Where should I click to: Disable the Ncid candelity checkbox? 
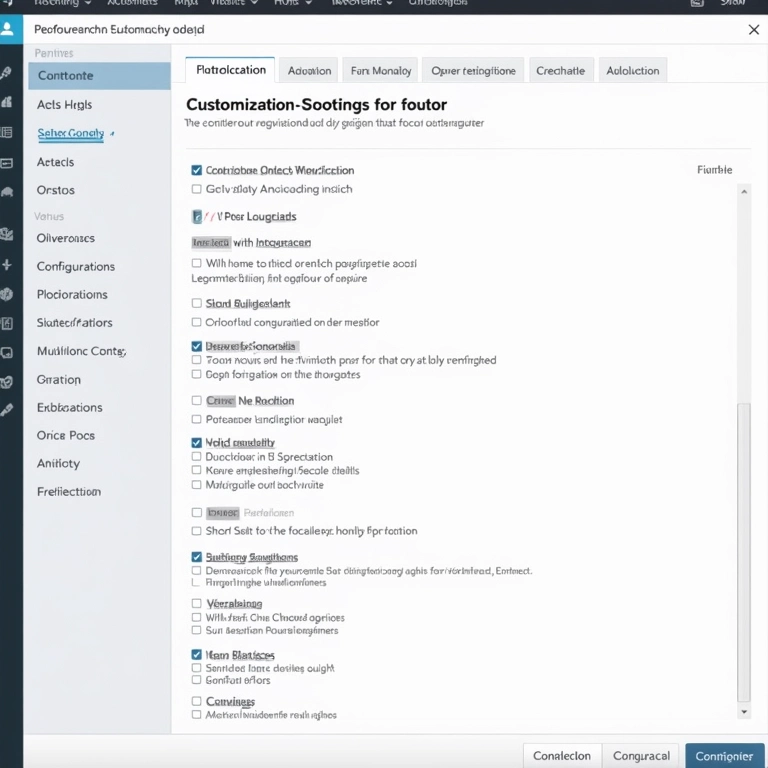[196, 443]
